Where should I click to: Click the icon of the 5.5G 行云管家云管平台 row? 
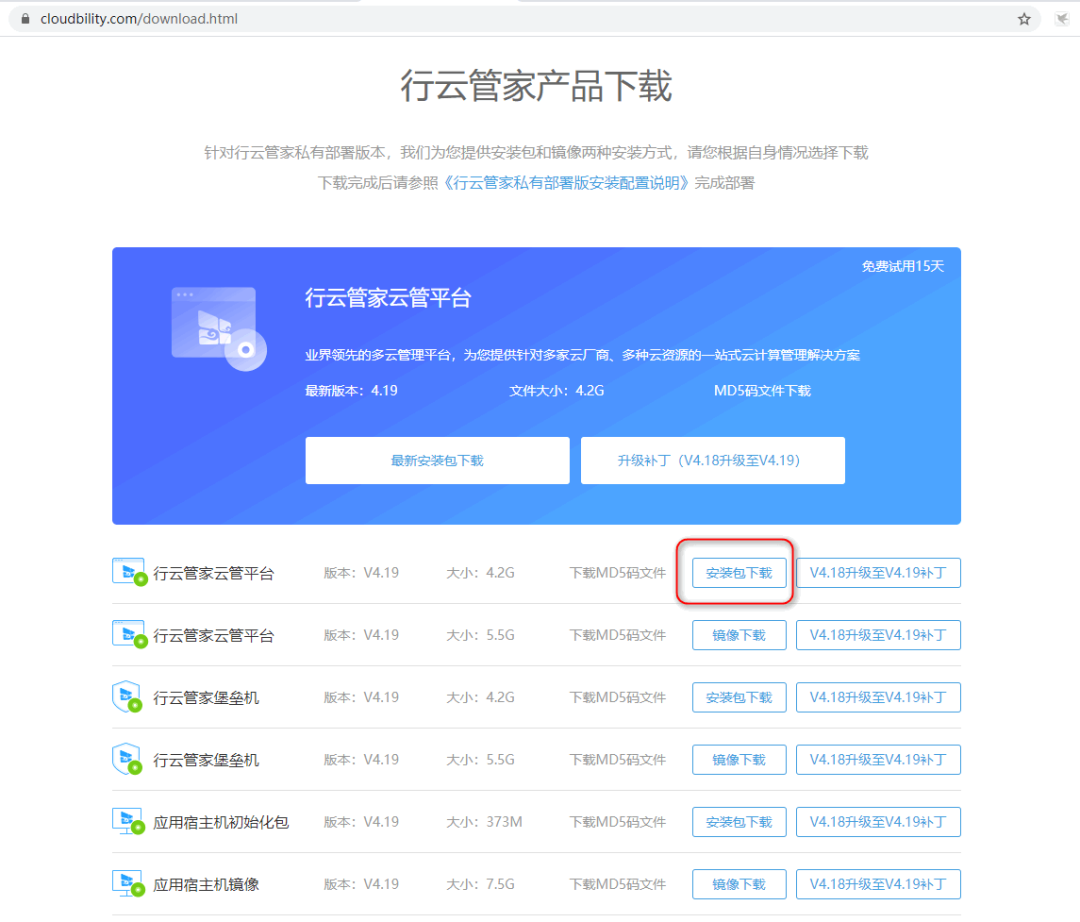(x=129, y=634)
